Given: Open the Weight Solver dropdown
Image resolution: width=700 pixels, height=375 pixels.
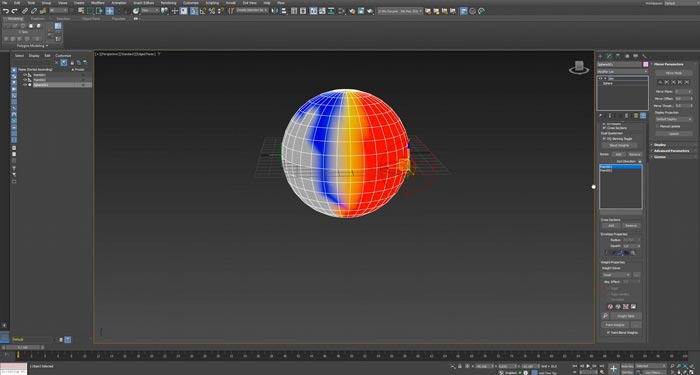Looking at the screenshot, I should point(617,275).
